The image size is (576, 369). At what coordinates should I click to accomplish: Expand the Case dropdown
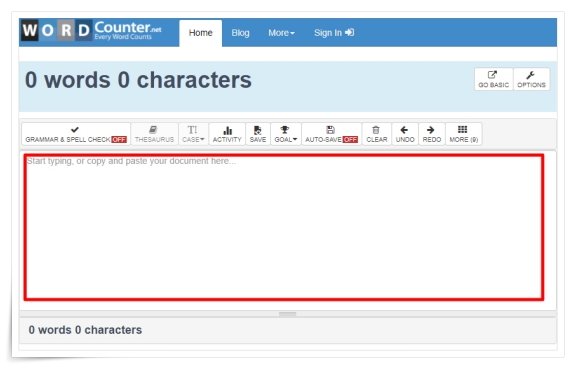point(193,134)
